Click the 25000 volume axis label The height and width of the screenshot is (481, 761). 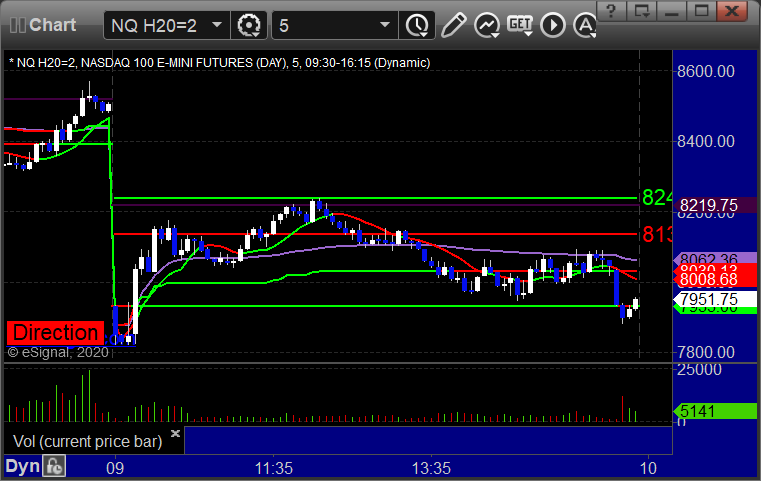(699, 369)
